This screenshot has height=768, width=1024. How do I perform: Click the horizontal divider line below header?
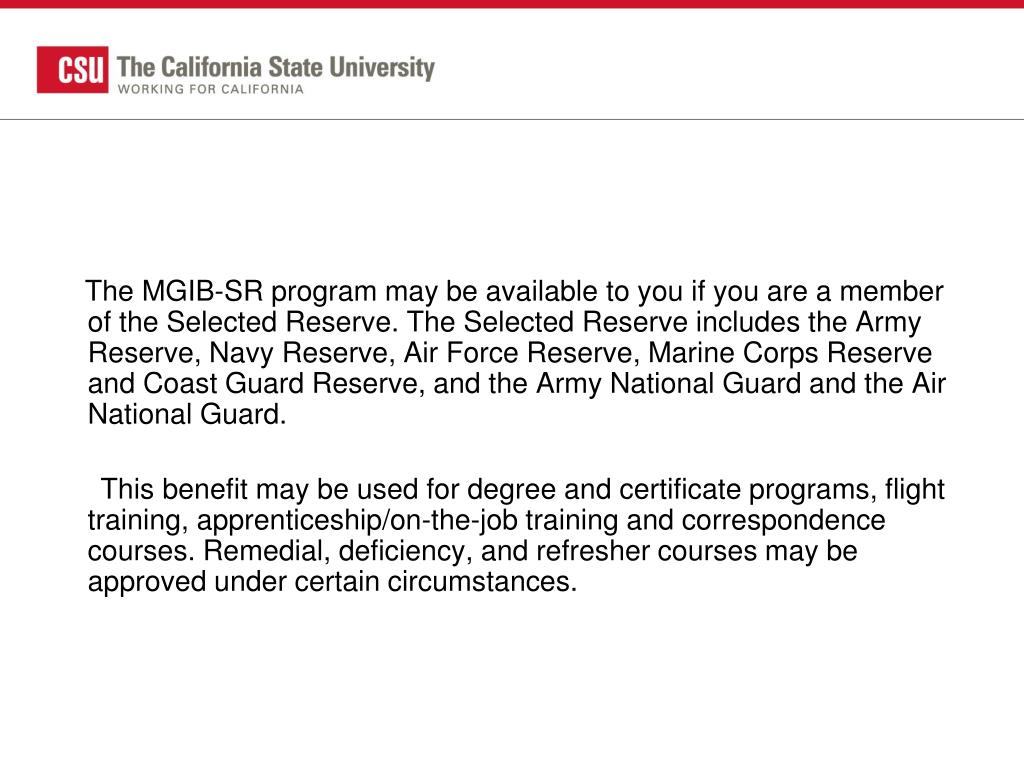512,120
